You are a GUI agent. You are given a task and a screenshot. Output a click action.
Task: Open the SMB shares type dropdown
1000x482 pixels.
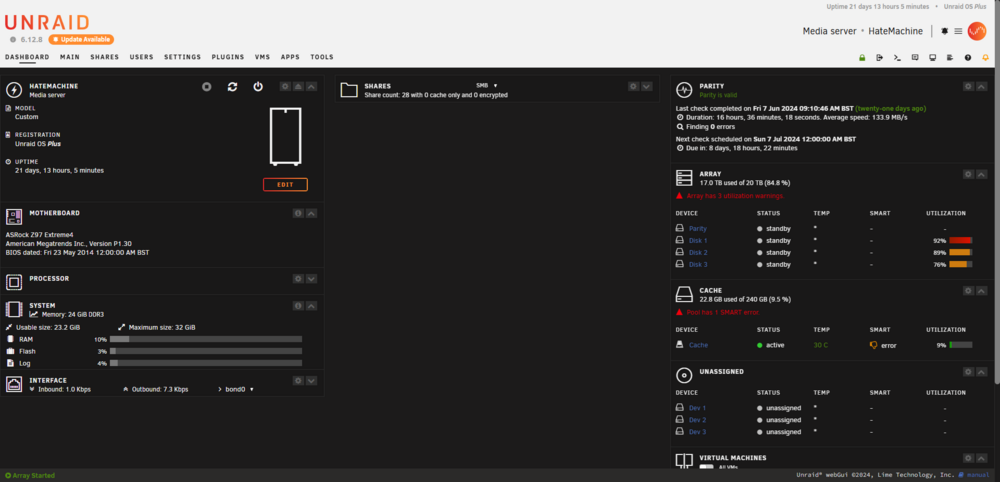[x=487, y=85]
